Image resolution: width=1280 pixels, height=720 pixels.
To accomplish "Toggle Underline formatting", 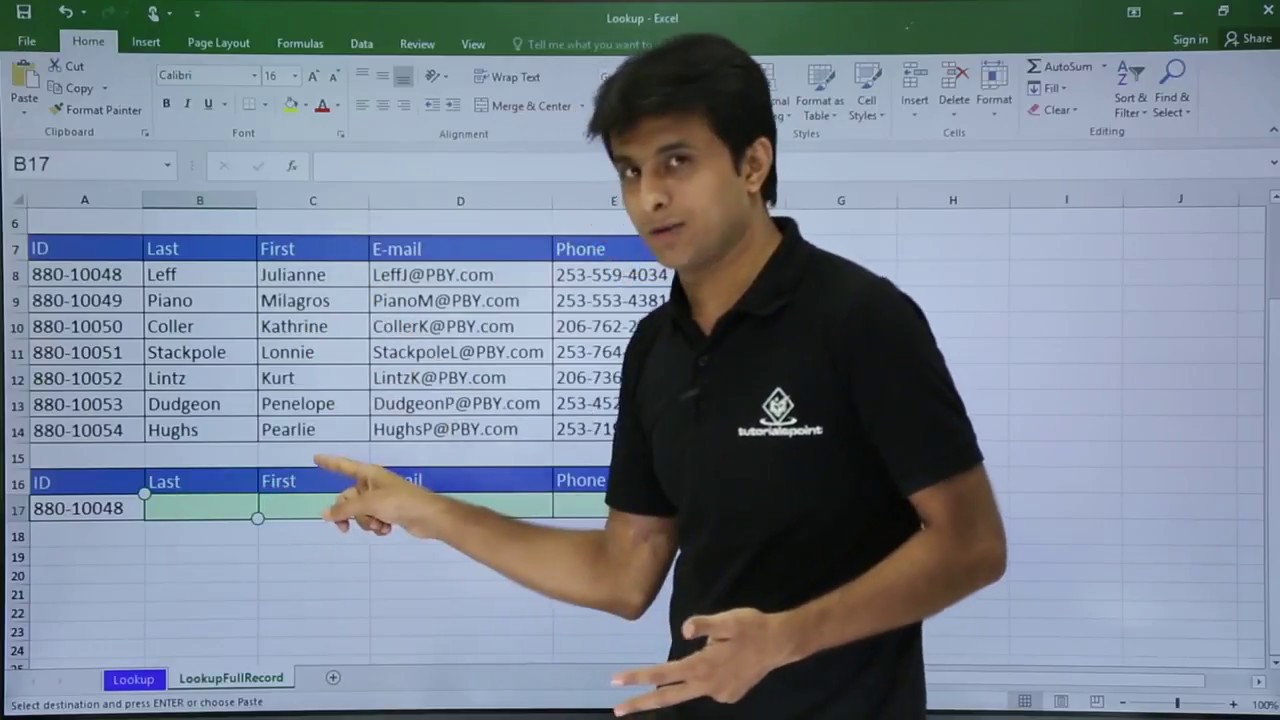I will click(208, 104).
